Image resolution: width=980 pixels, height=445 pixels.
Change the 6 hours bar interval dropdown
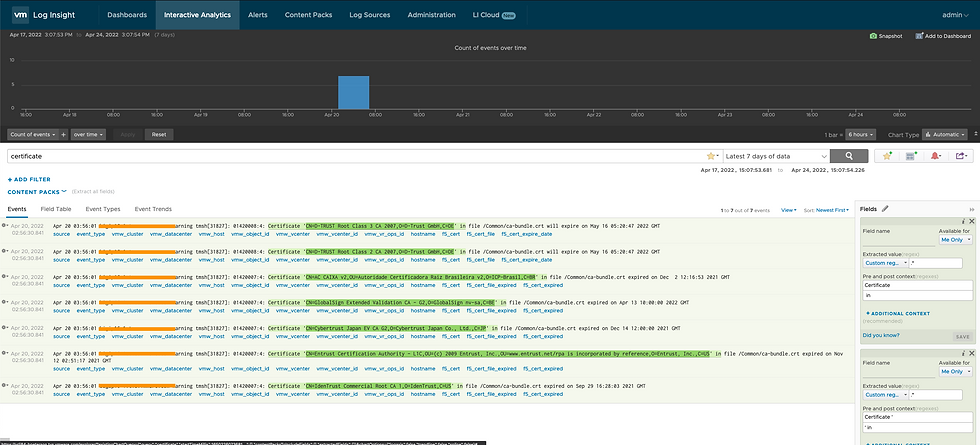(x=861, y=134)
